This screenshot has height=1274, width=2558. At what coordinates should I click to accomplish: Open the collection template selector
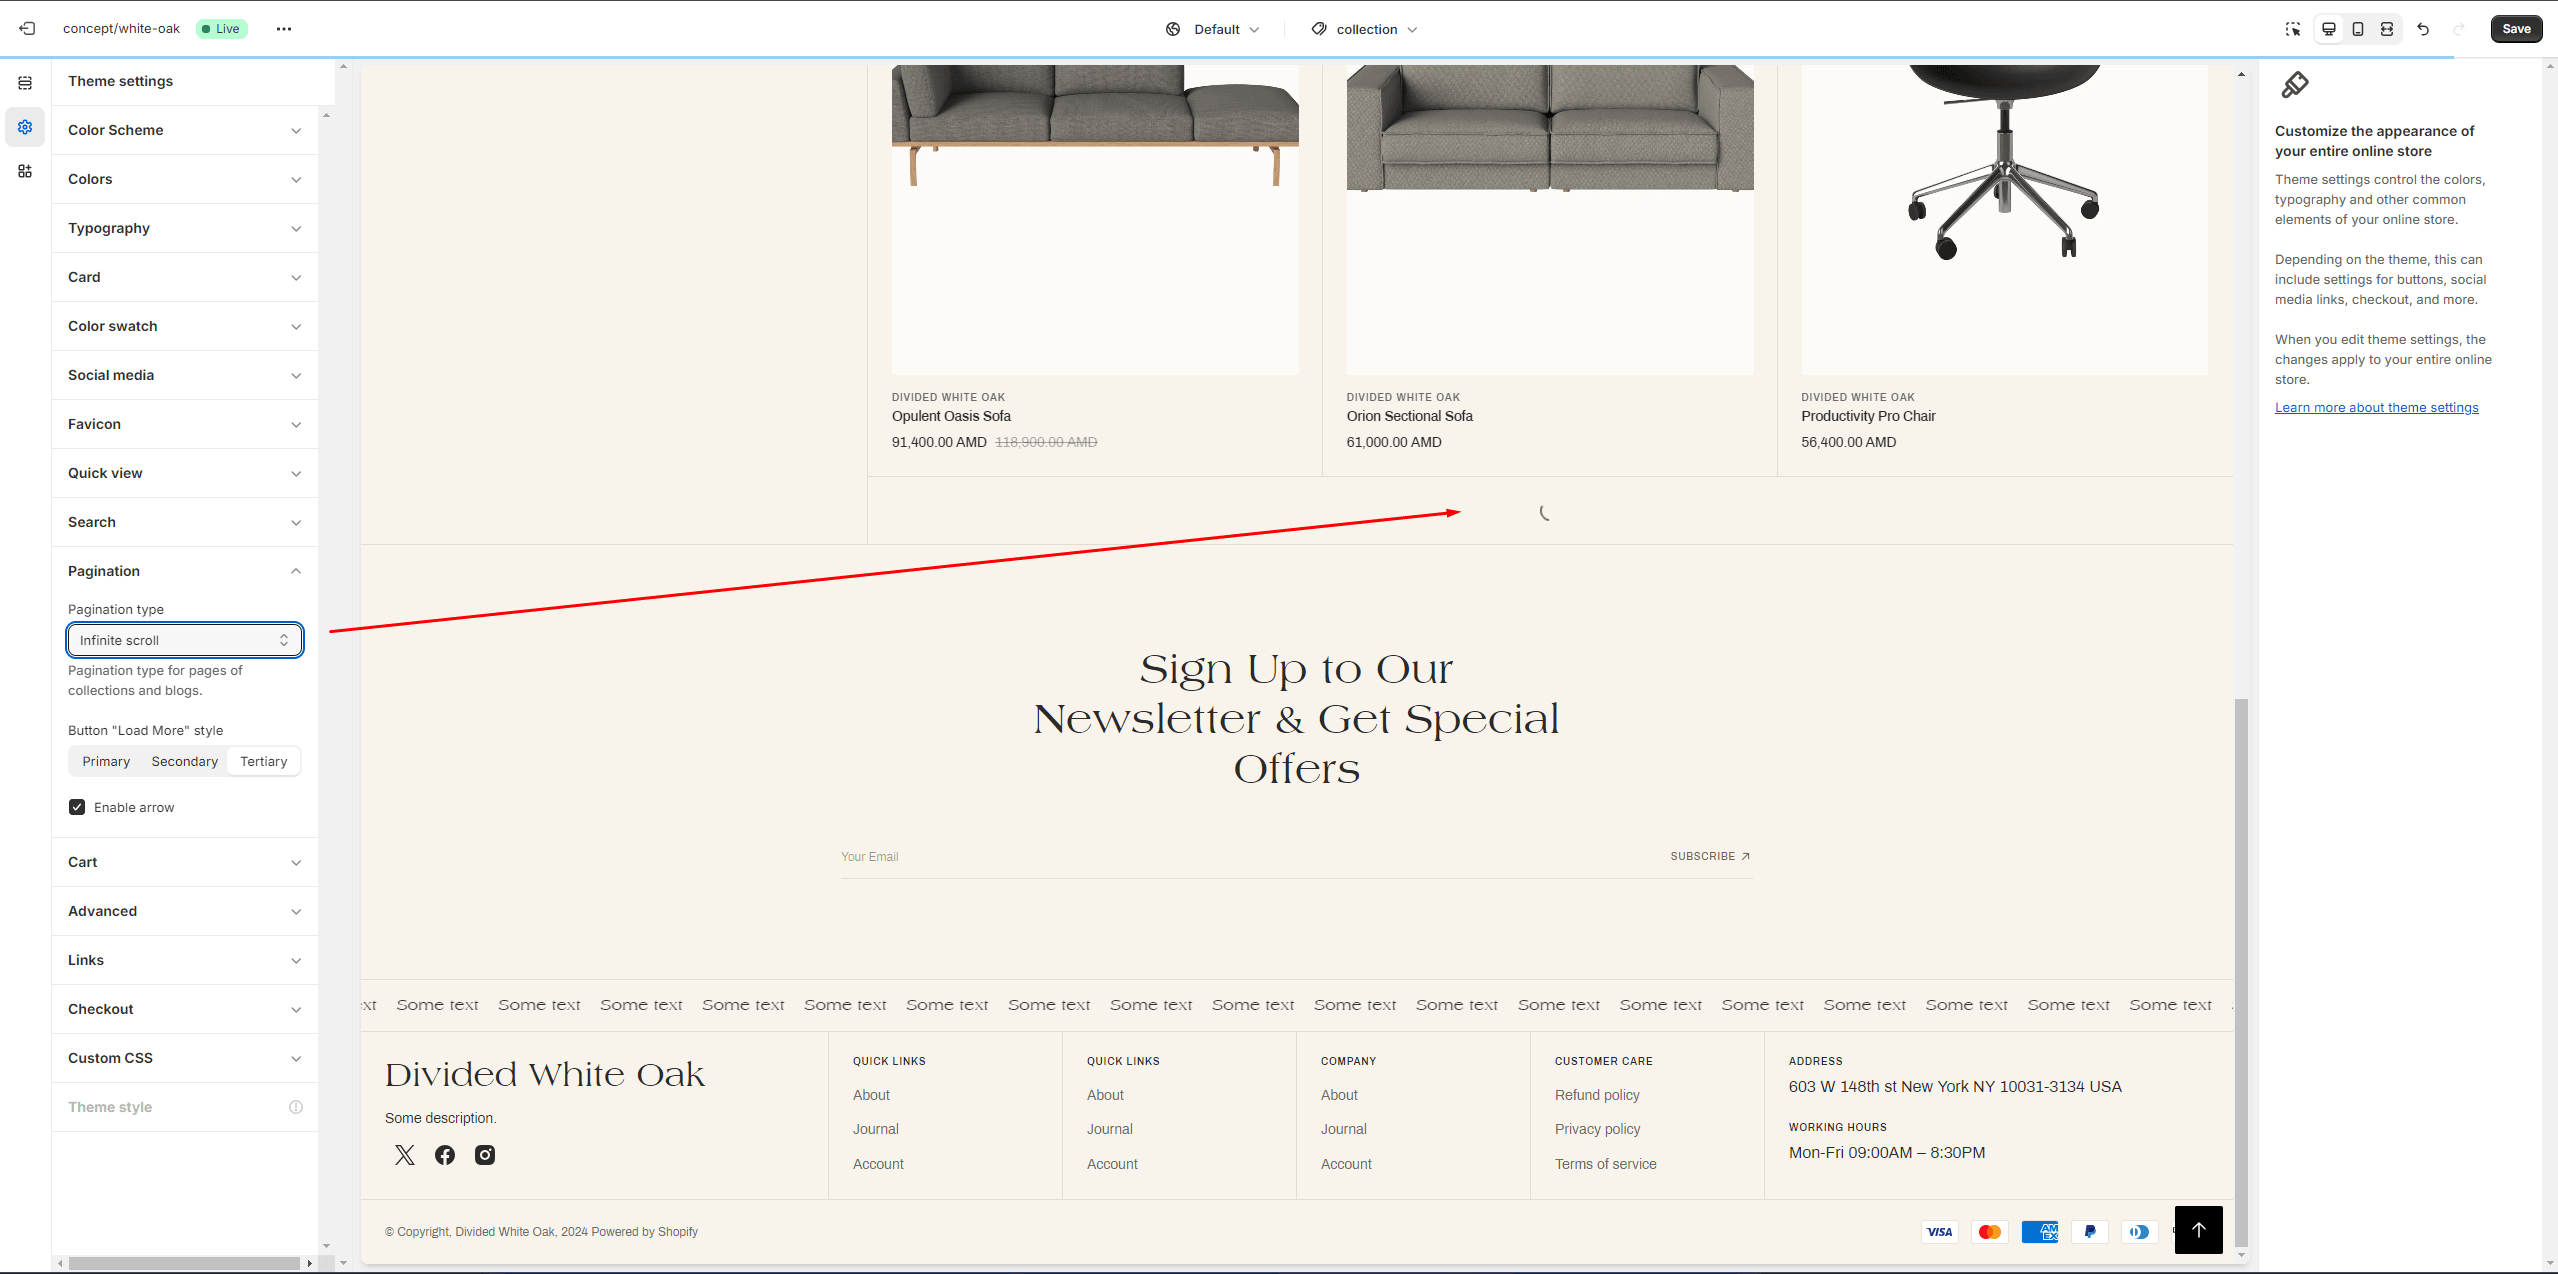click(1365, 29)
